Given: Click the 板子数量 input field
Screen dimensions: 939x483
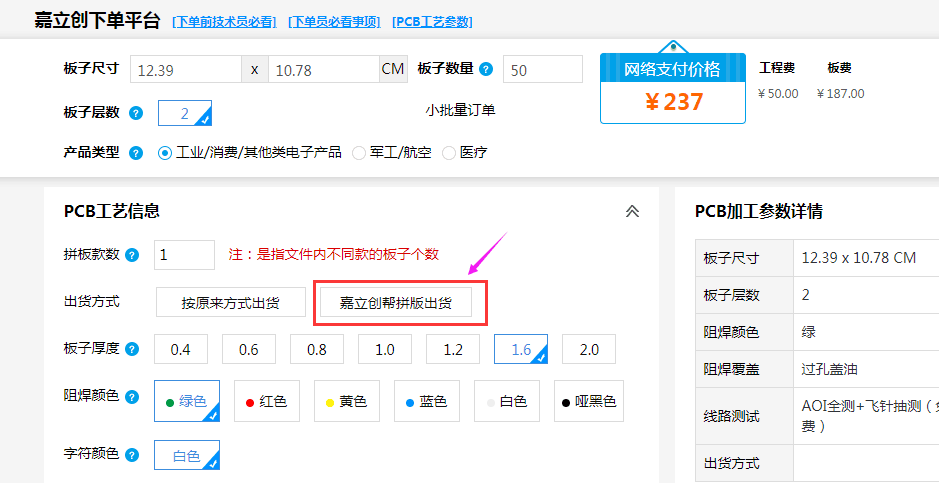Looking at the screenshot, I should pos(542,69).
